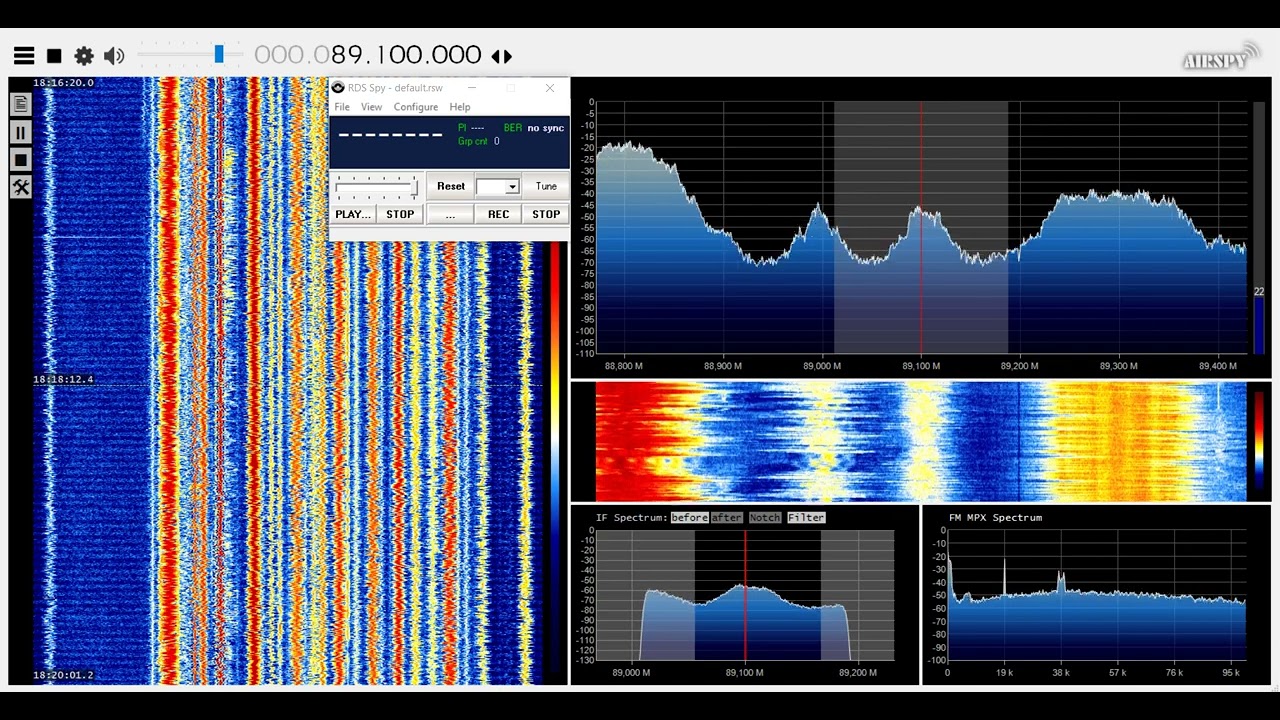Minimize the RDS Spy window
1280x720 pixels.
(x=472, y=88)
